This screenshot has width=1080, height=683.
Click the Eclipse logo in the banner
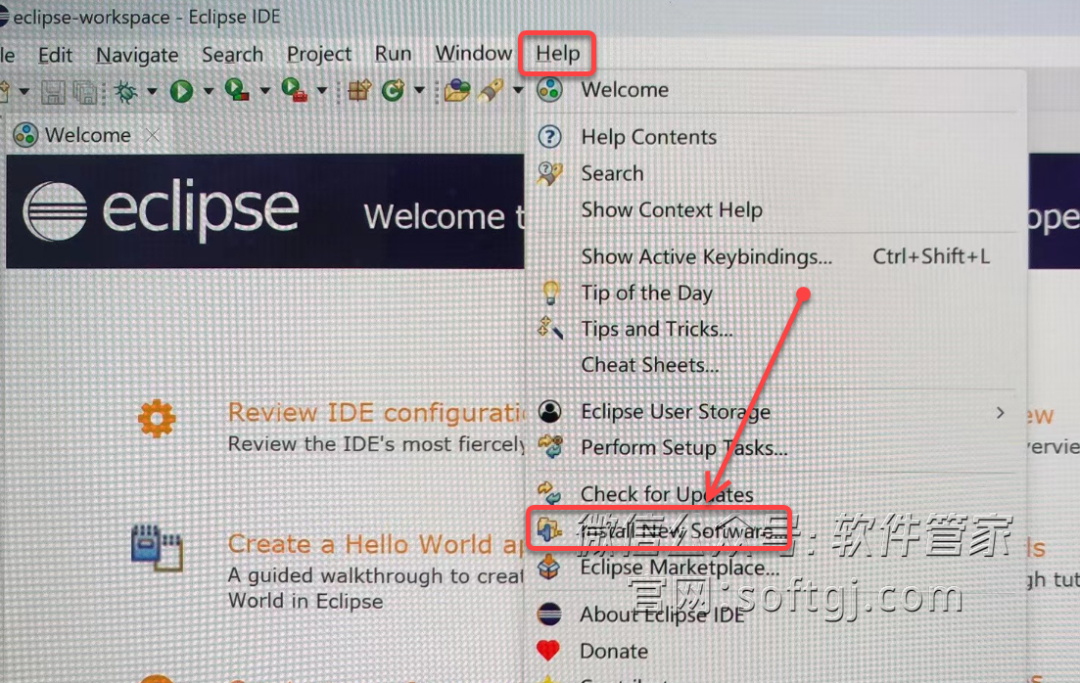[160, 211]
